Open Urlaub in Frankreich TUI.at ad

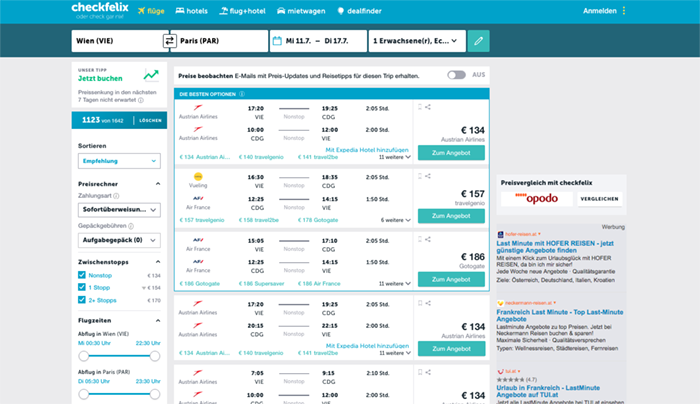click(548, 391)
